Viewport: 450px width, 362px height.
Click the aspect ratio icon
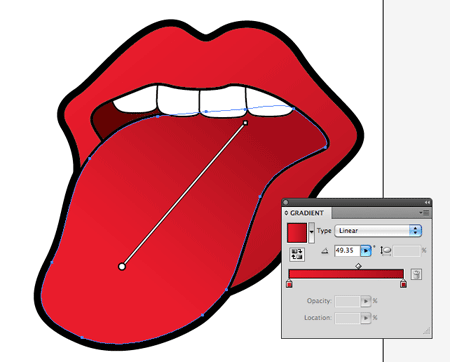[386, 251]
